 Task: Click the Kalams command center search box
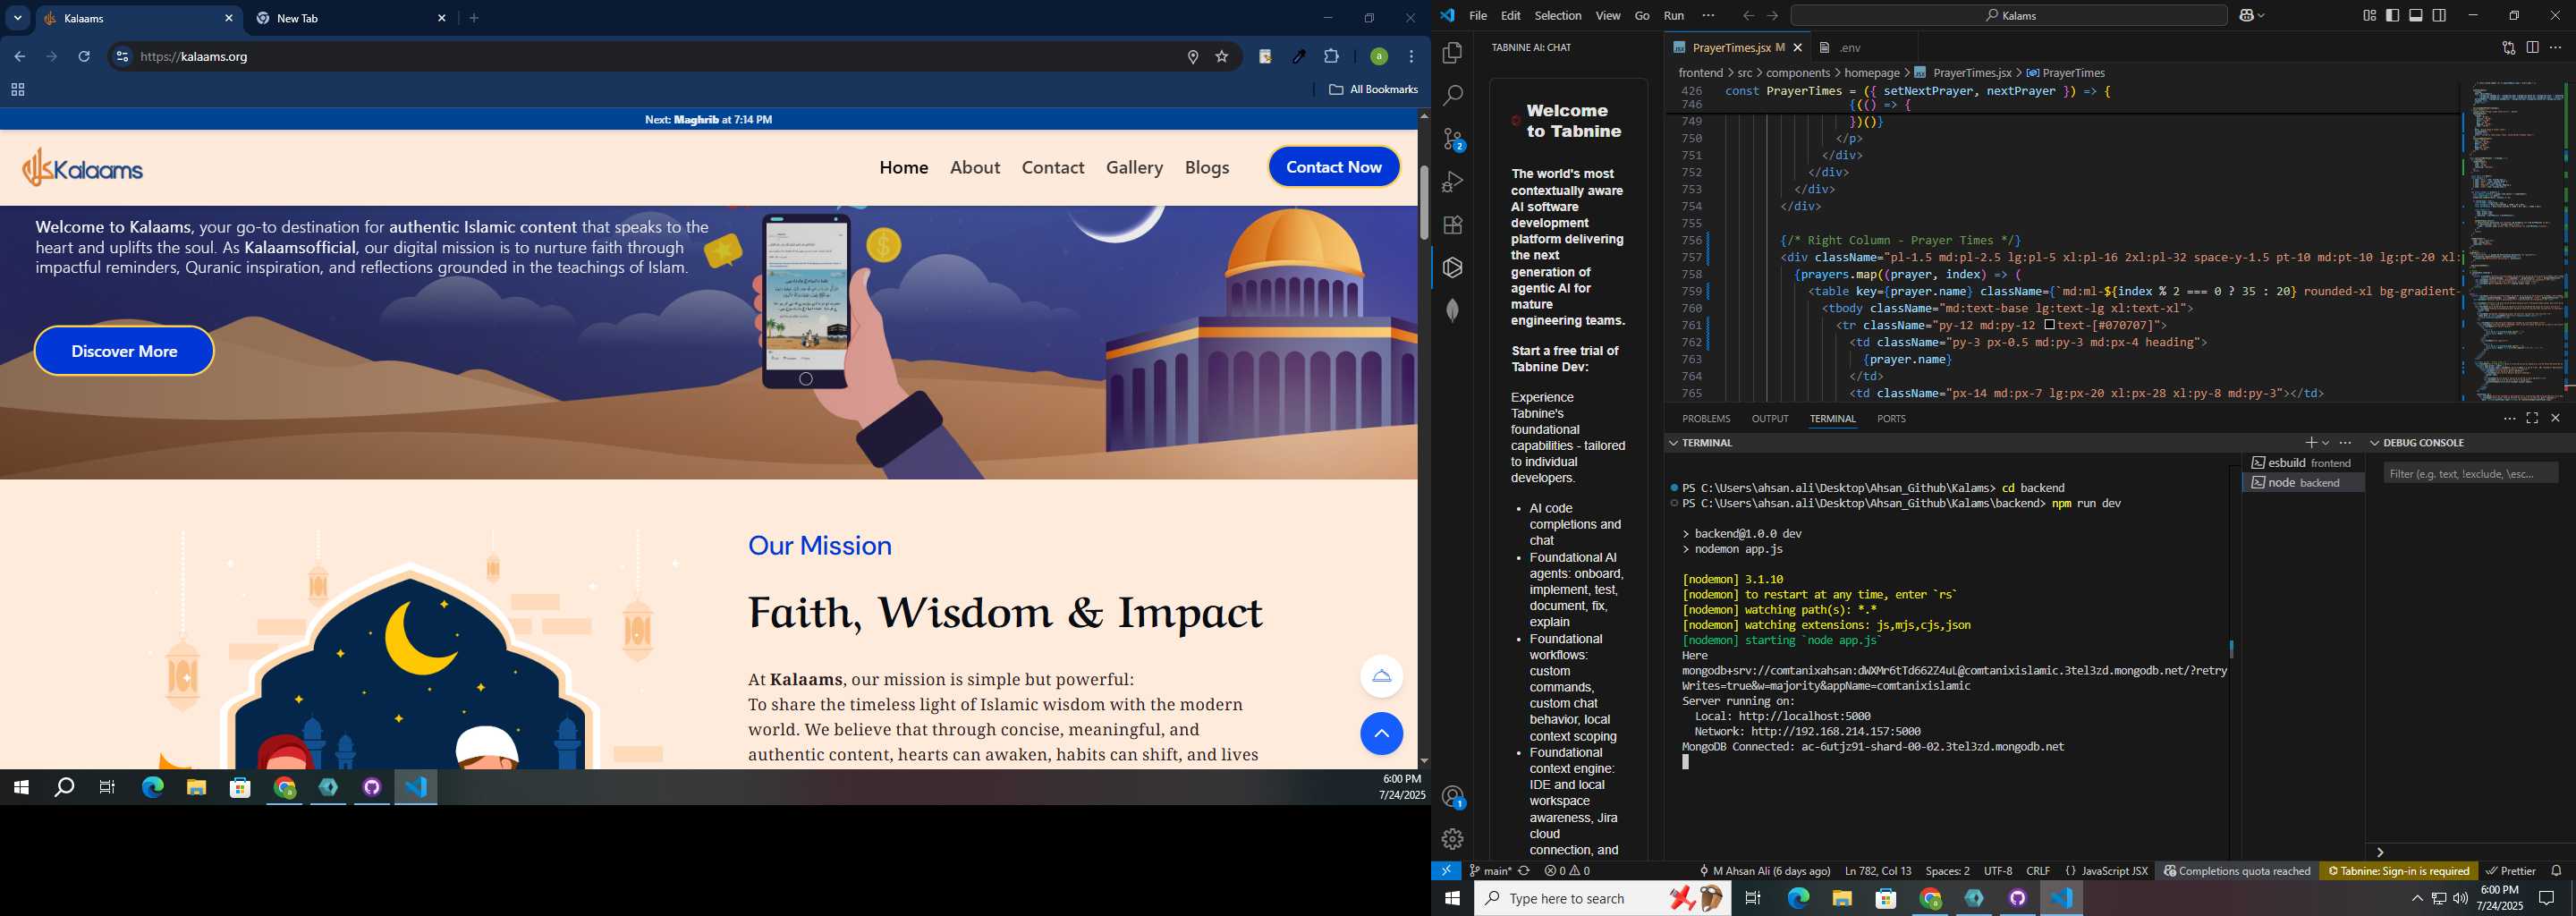coord(2009,16)
